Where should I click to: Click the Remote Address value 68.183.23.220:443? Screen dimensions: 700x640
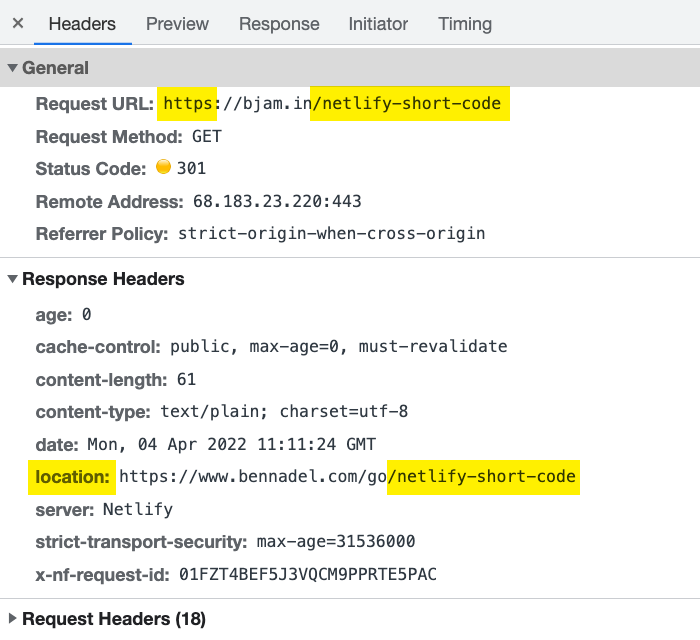pyautogui.click(x=277, y=201)
